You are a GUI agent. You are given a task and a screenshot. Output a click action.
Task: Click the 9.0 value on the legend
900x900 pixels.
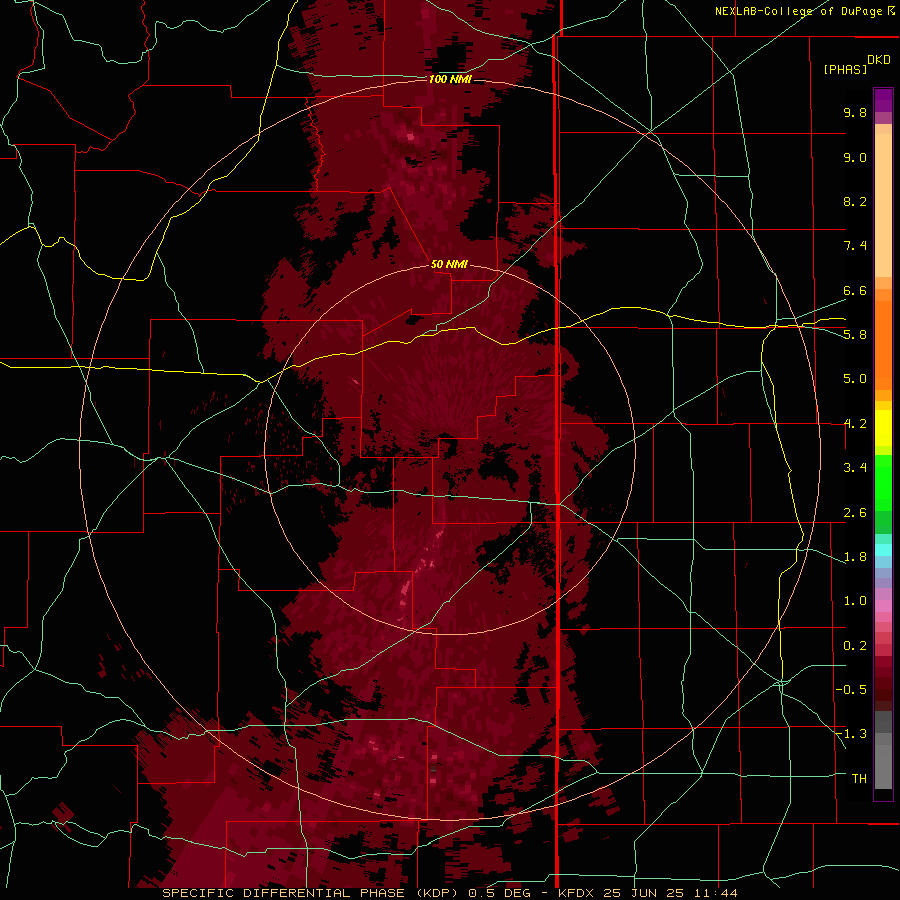point(855,157)
